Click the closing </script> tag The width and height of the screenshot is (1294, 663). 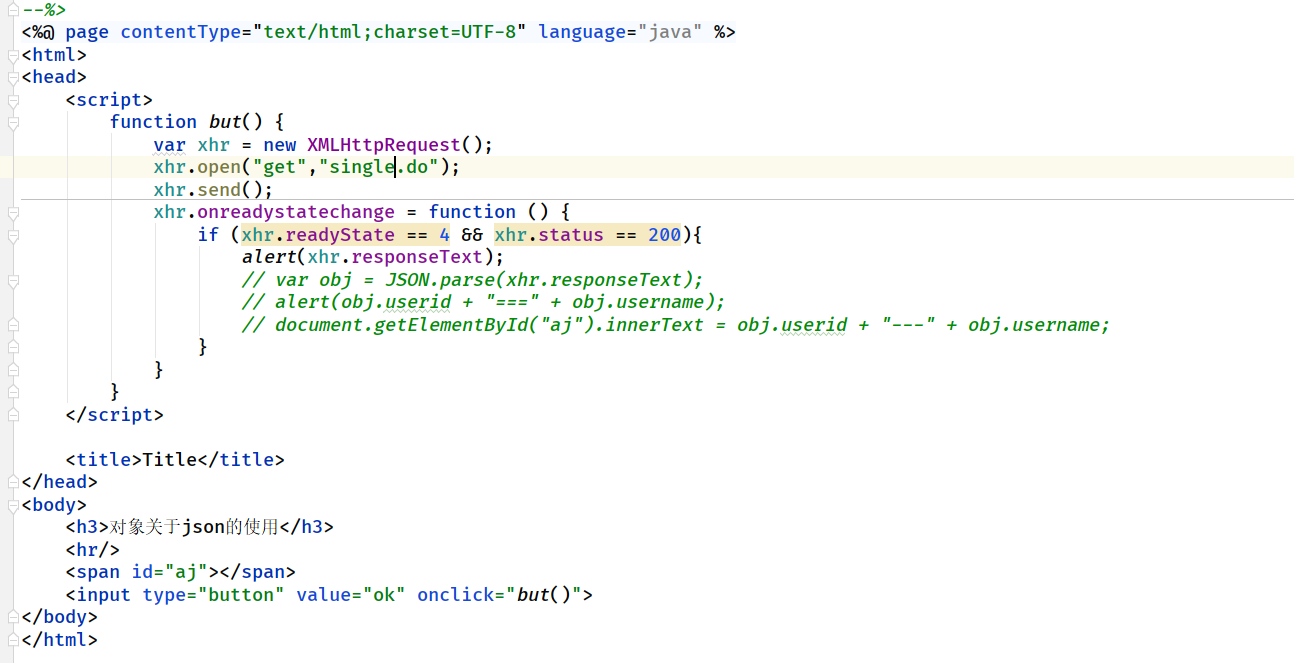[x=115, y=414]
